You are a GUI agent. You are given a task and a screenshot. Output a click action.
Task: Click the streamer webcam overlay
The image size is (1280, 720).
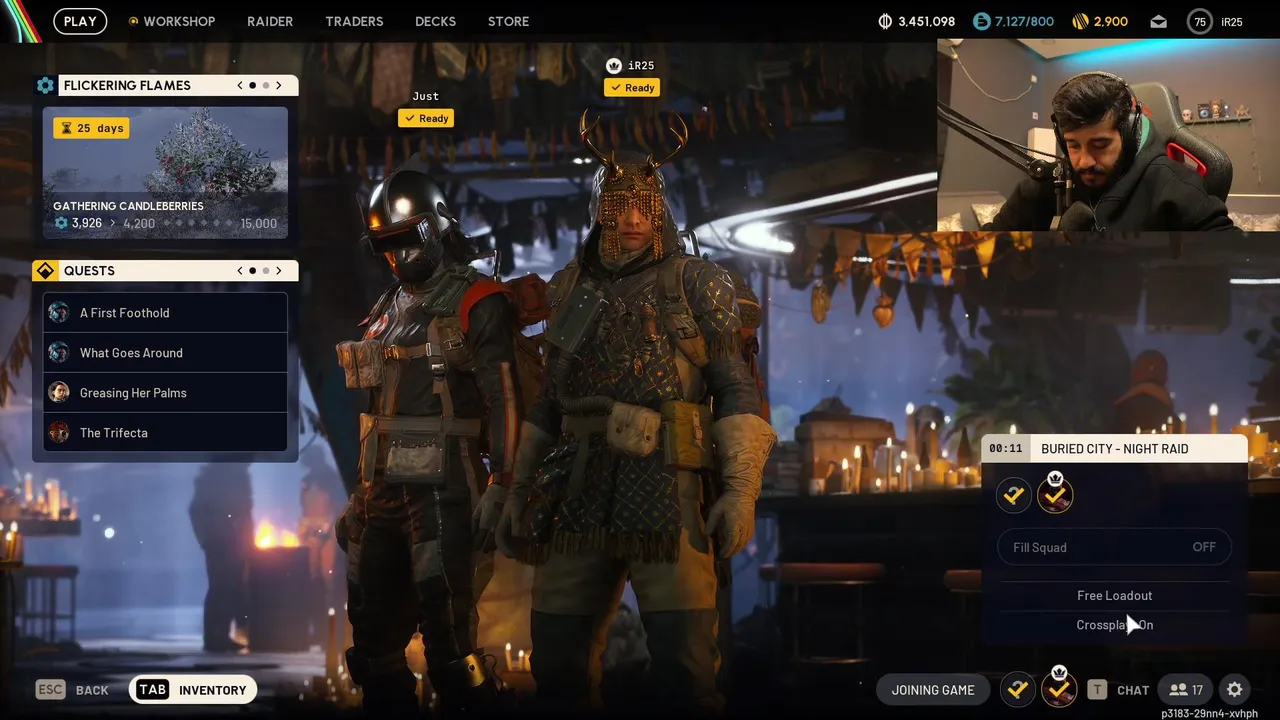click(1108, 136)
